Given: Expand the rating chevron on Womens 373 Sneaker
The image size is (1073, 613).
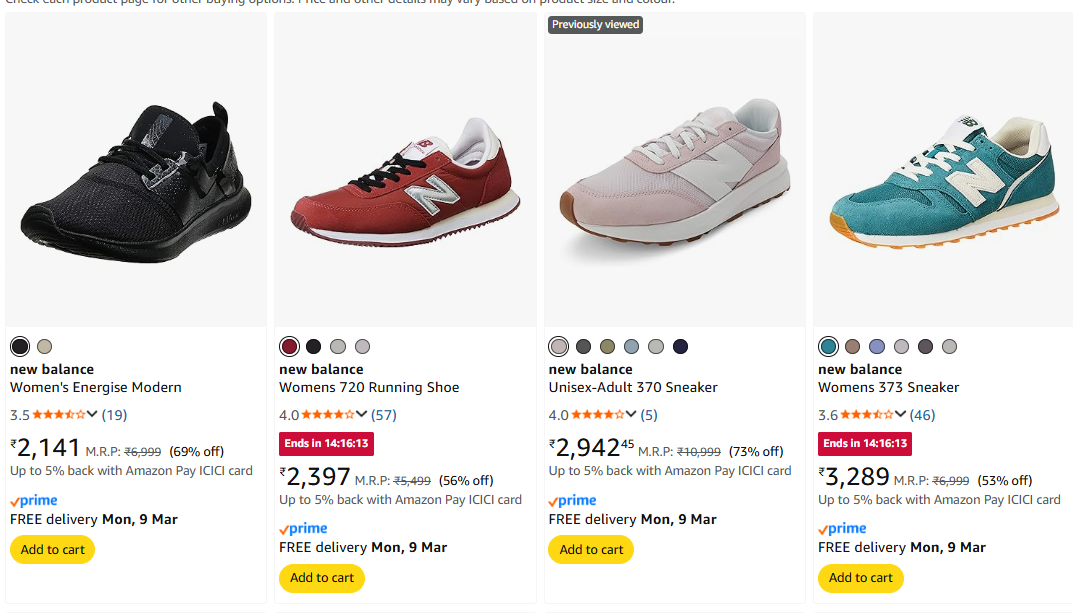Looking at the screenshot, I should click(x=901, y=415).
